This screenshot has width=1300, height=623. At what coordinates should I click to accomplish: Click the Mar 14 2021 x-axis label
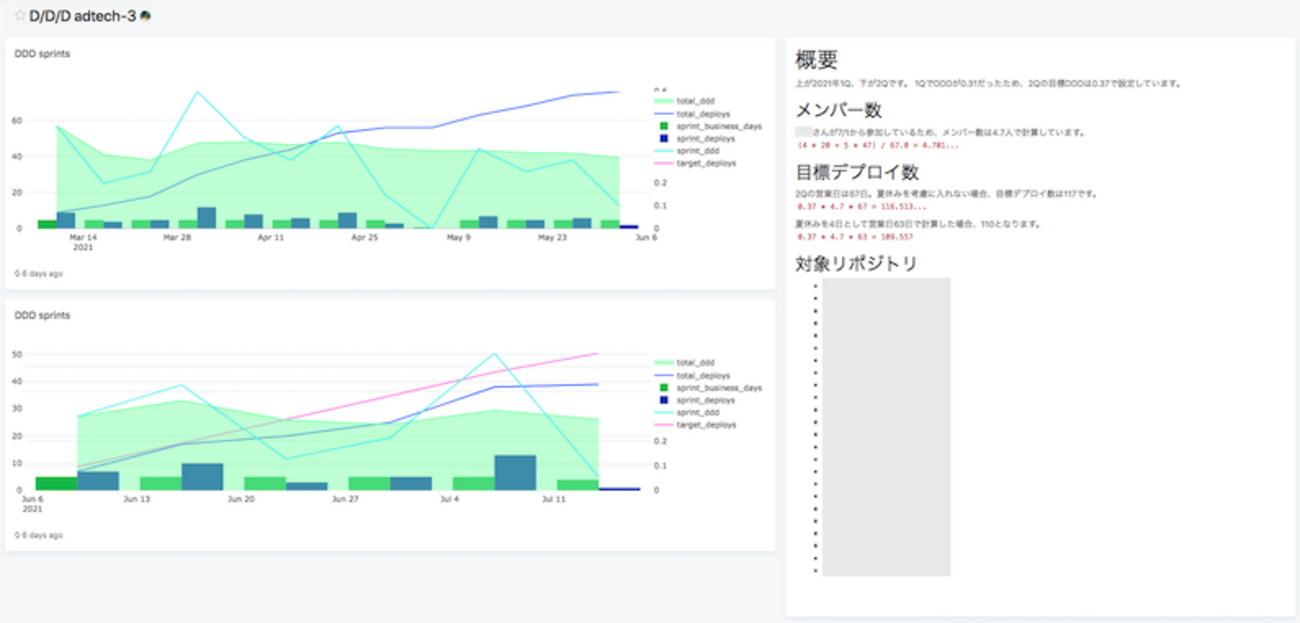coord(82,243)
